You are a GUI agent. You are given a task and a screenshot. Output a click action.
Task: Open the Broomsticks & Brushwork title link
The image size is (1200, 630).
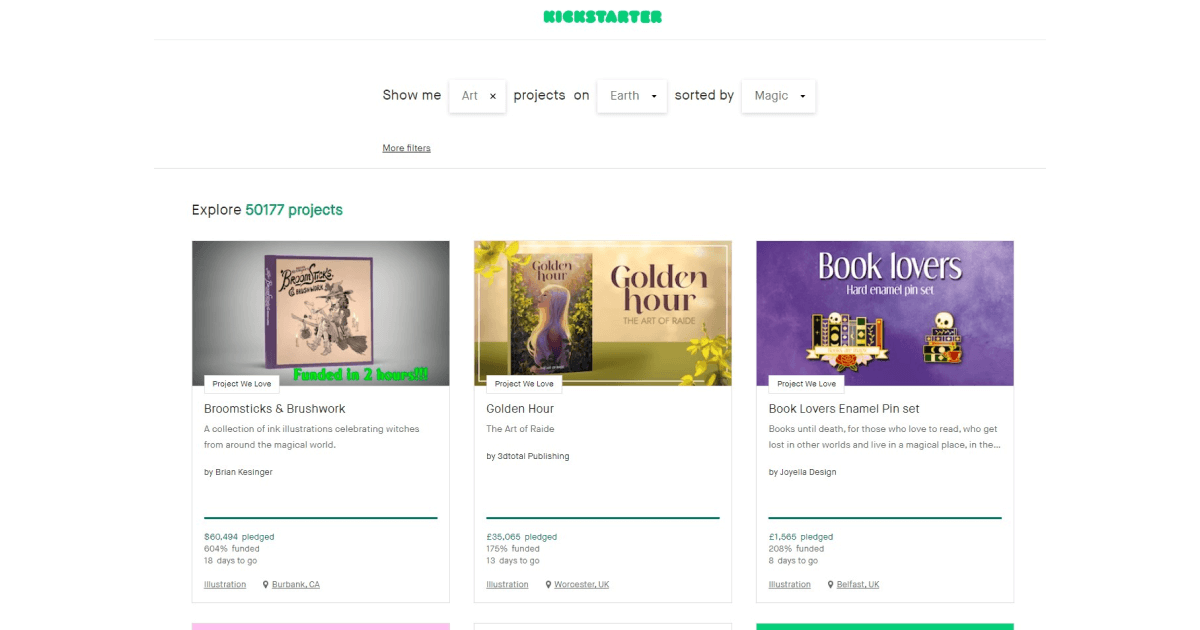pos(275,409)
